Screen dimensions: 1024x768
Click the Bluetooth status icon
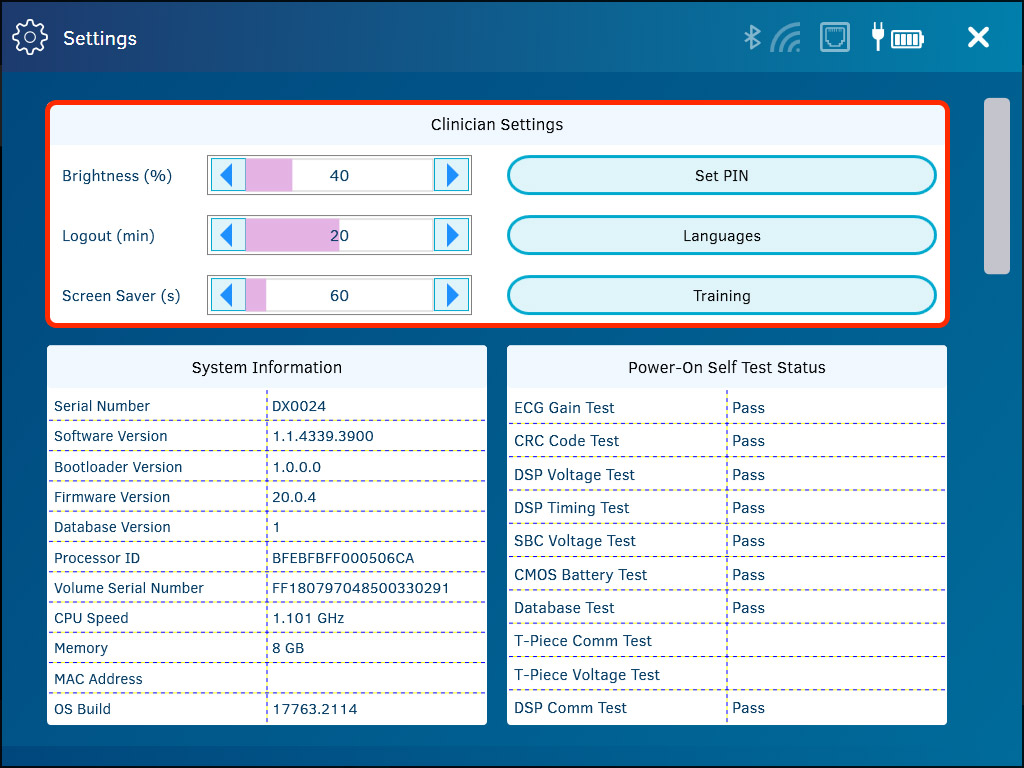(x=751, y=37)
